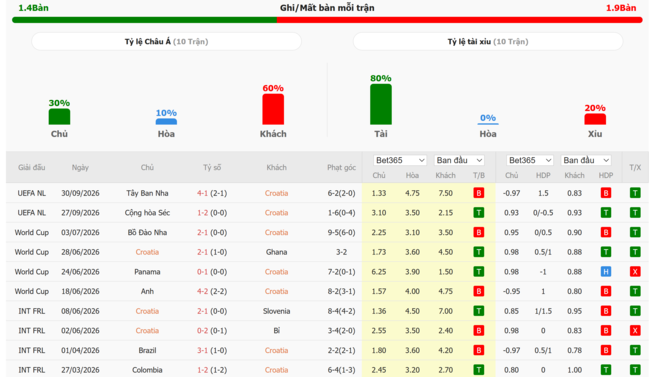Image resolution: width=650 pixels, height=377 pixels.
Task: Open the Ban đầu dropdown beside second Bet365
Action: point(586,160)
